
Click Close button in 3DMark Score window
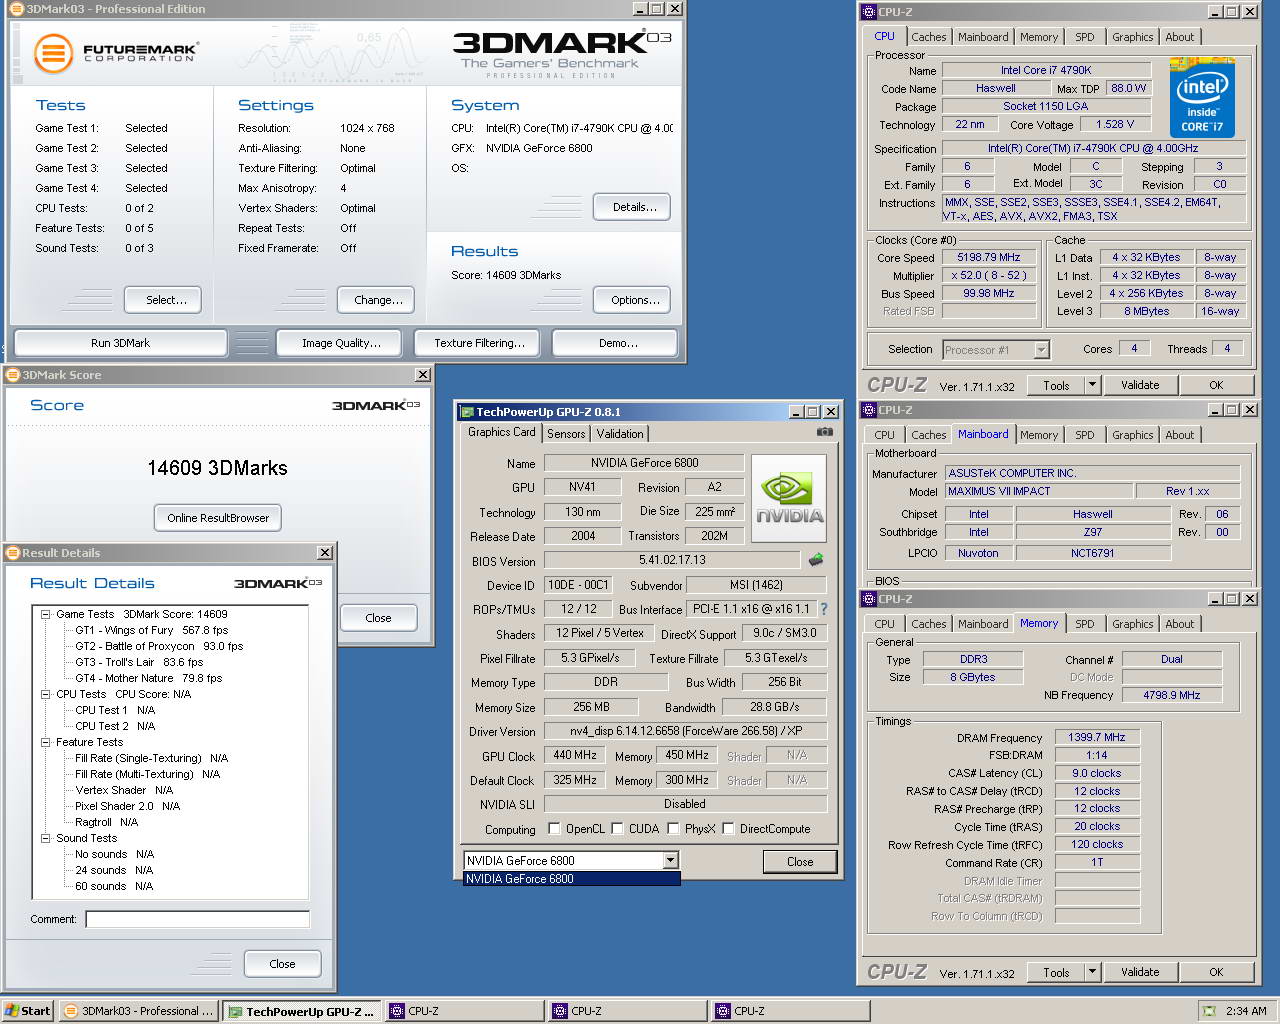tap(378, 618)
